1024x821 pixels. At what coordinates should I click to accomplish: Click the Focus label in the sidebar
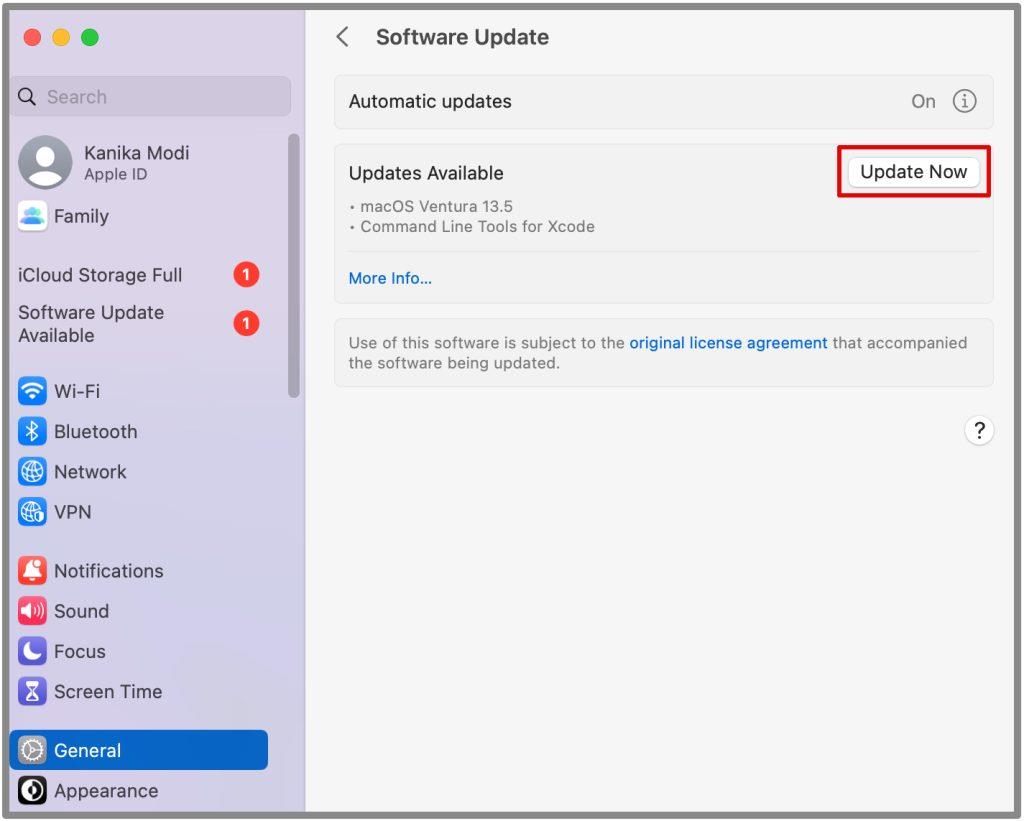tap(80, 651)
